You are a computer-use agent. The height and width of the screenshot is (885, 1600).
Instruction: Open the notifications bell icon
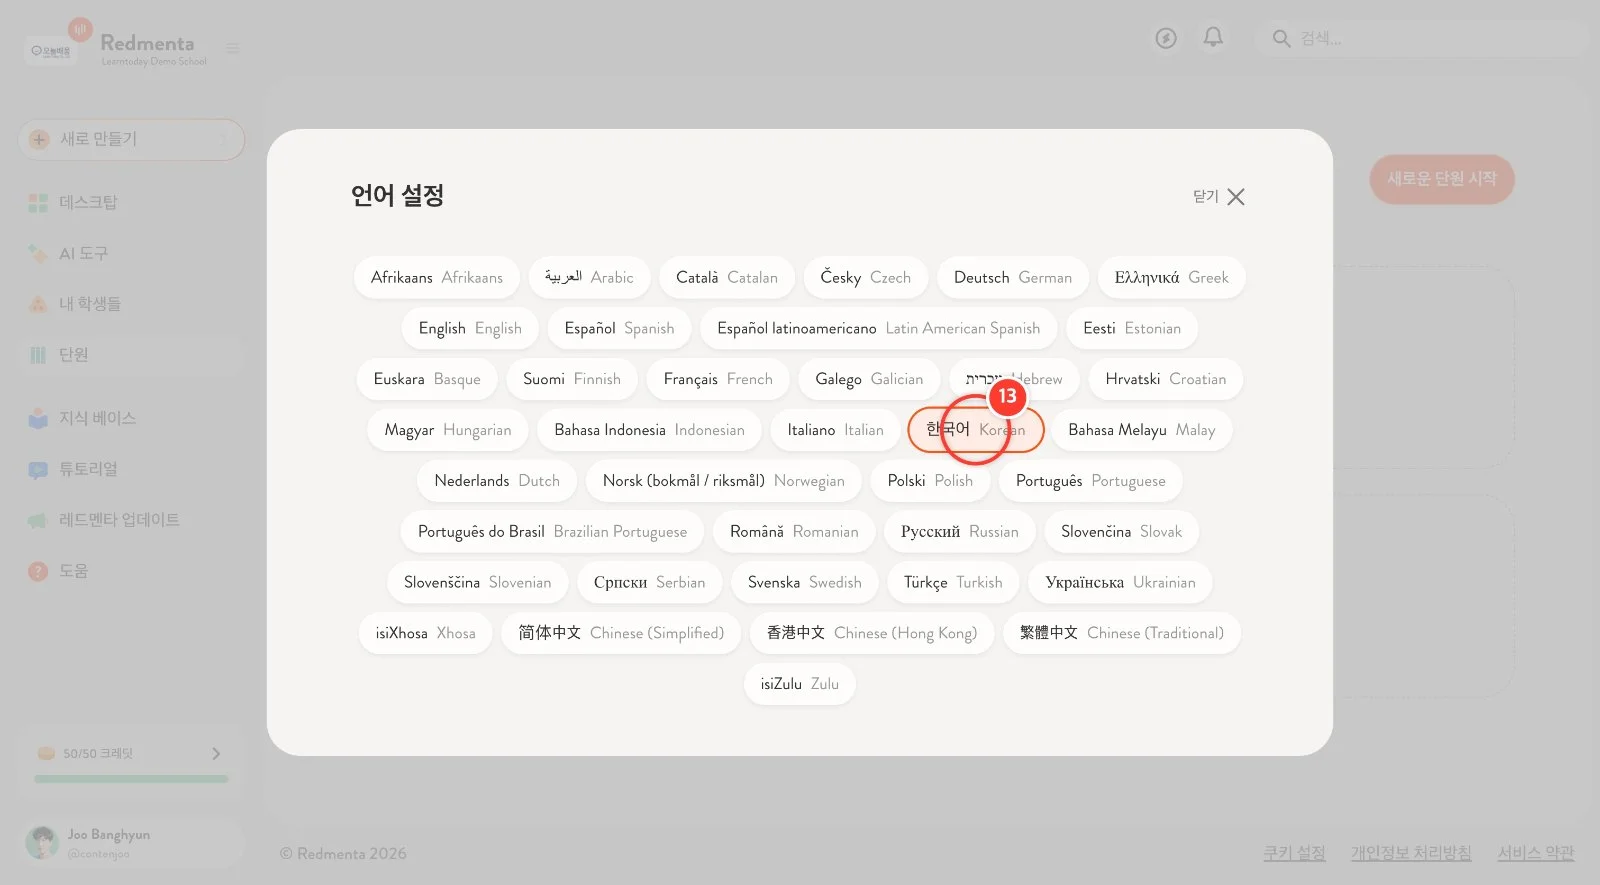1213,38
